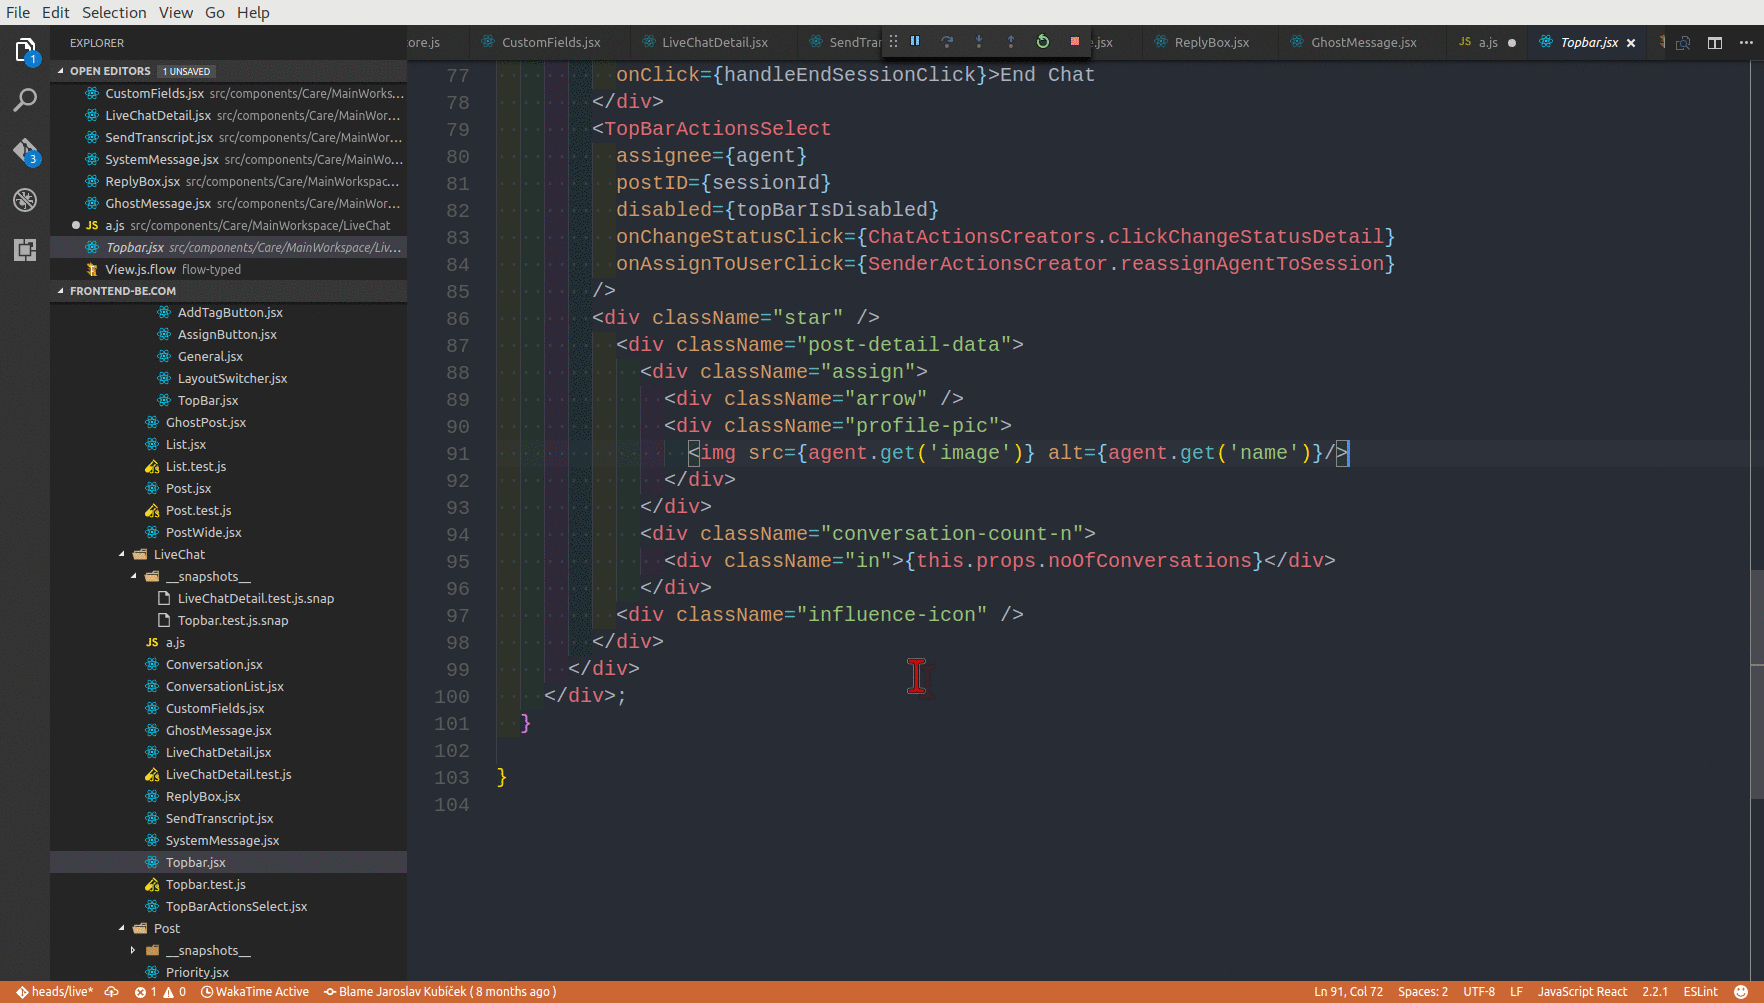Viewport: 1764px width, 1003px height.
Task: Open LiveChatDetail.test.js.snap file
Action: 255,598
